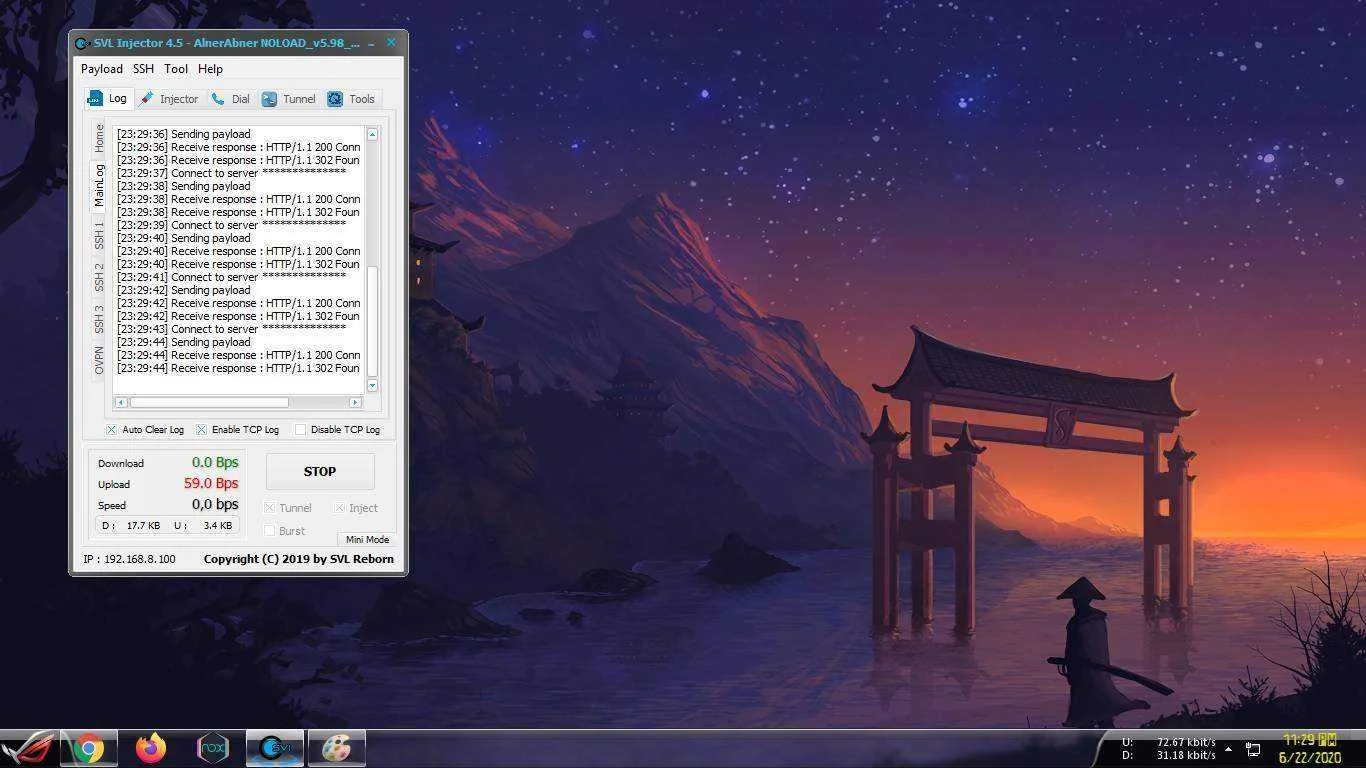This screenshot has height=768, width=1366.
Task: Click the STOP button
Action: coord(320,471)
